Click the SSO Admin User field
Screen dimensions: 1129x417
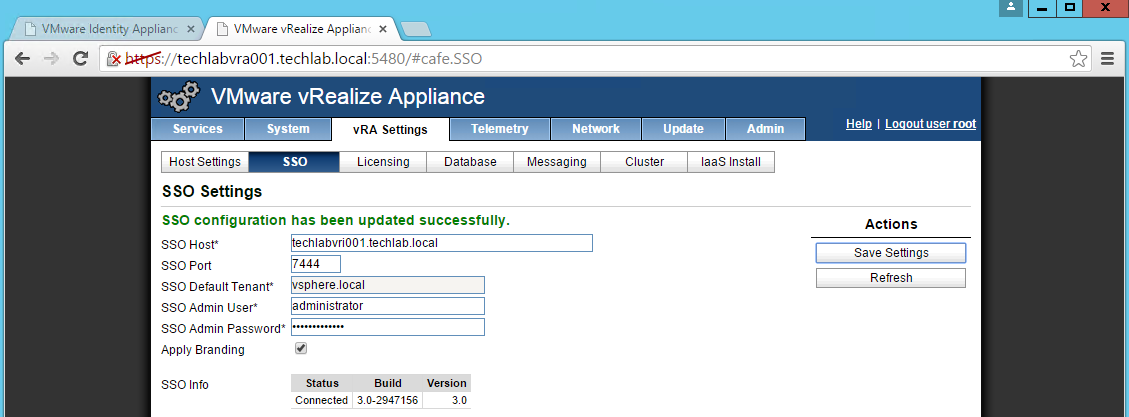387,306
